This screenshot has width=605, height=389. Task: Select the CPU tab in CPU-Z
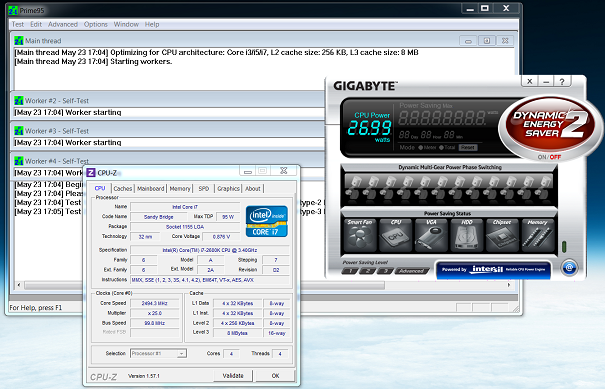100,188
